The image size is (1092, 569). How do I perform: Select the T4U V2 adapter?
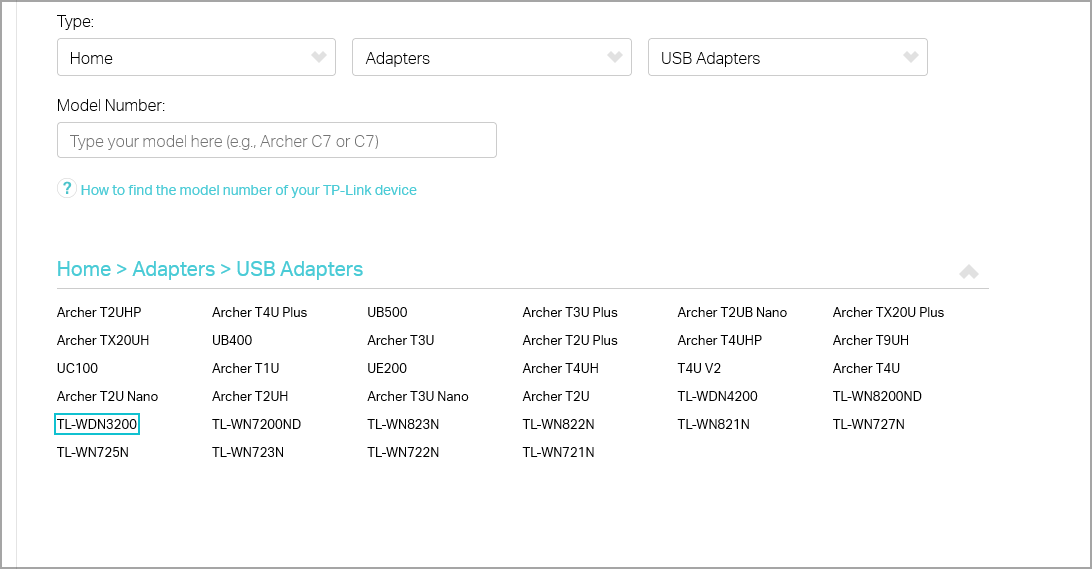click(x=699, y=368)
